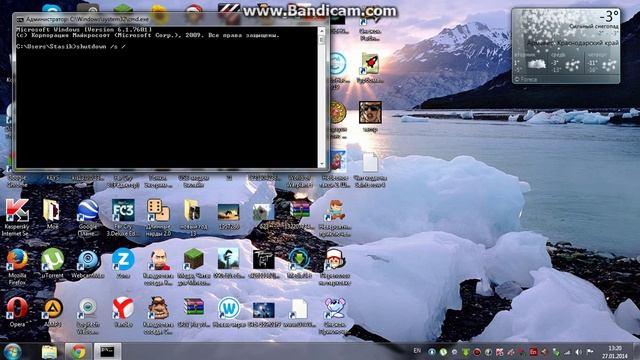
Task: Click the last forecast day snow icon
Action: [x=609, y=64]
